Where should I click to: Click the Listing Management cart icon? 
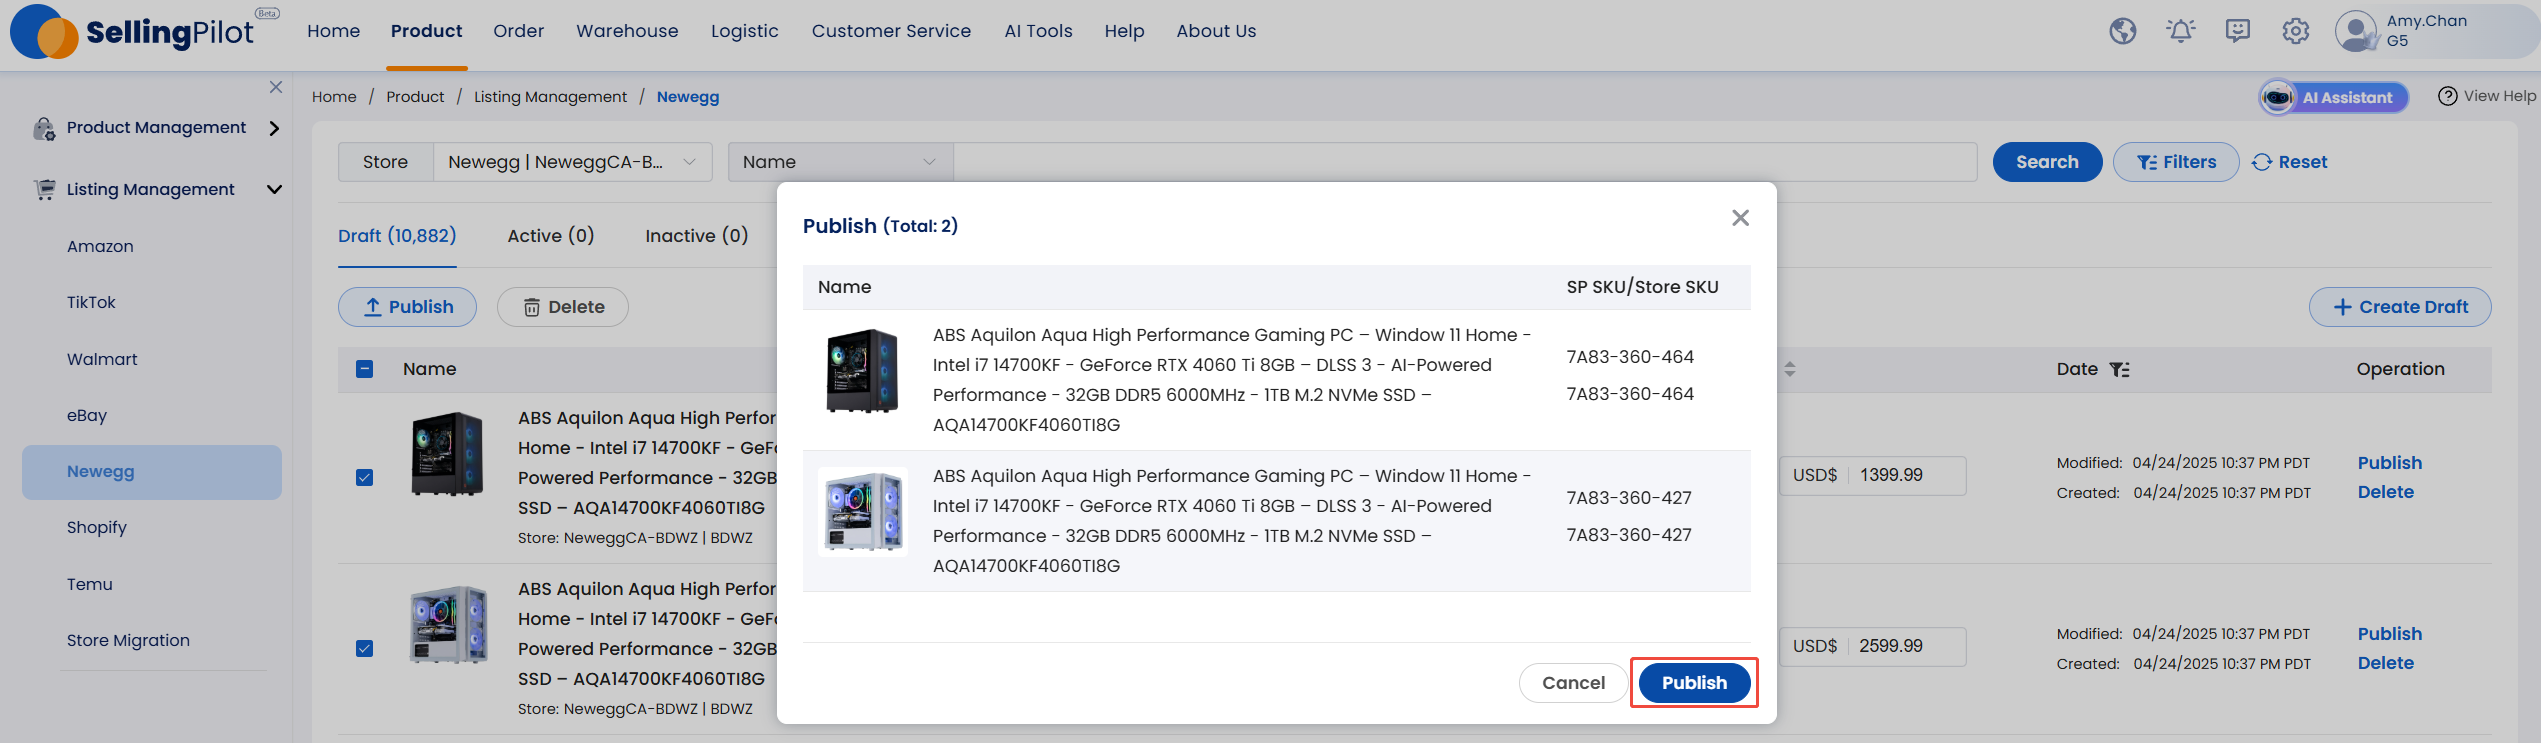click(44, 189)
